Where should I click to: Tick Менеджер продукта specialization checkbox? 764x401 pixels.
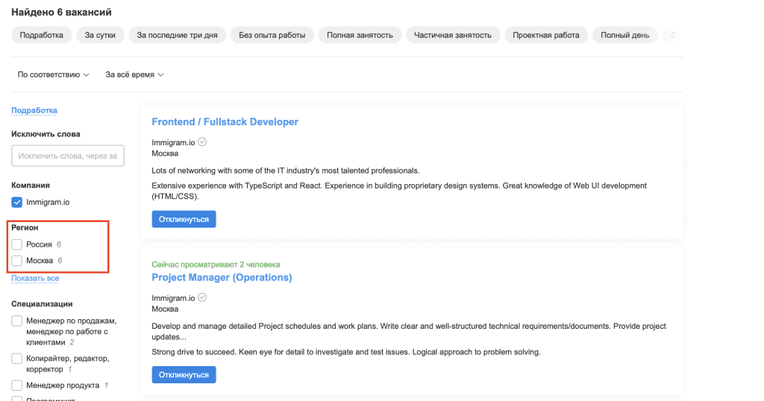coord(17,385)
